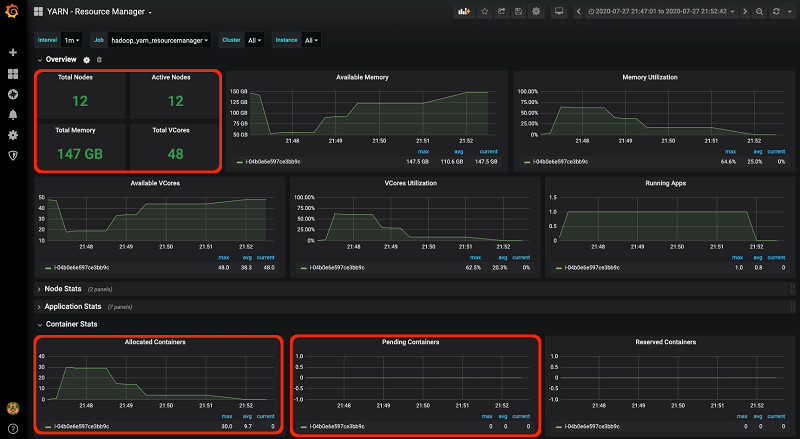Open Reserved Containers panel title menu

coord(665,342)
